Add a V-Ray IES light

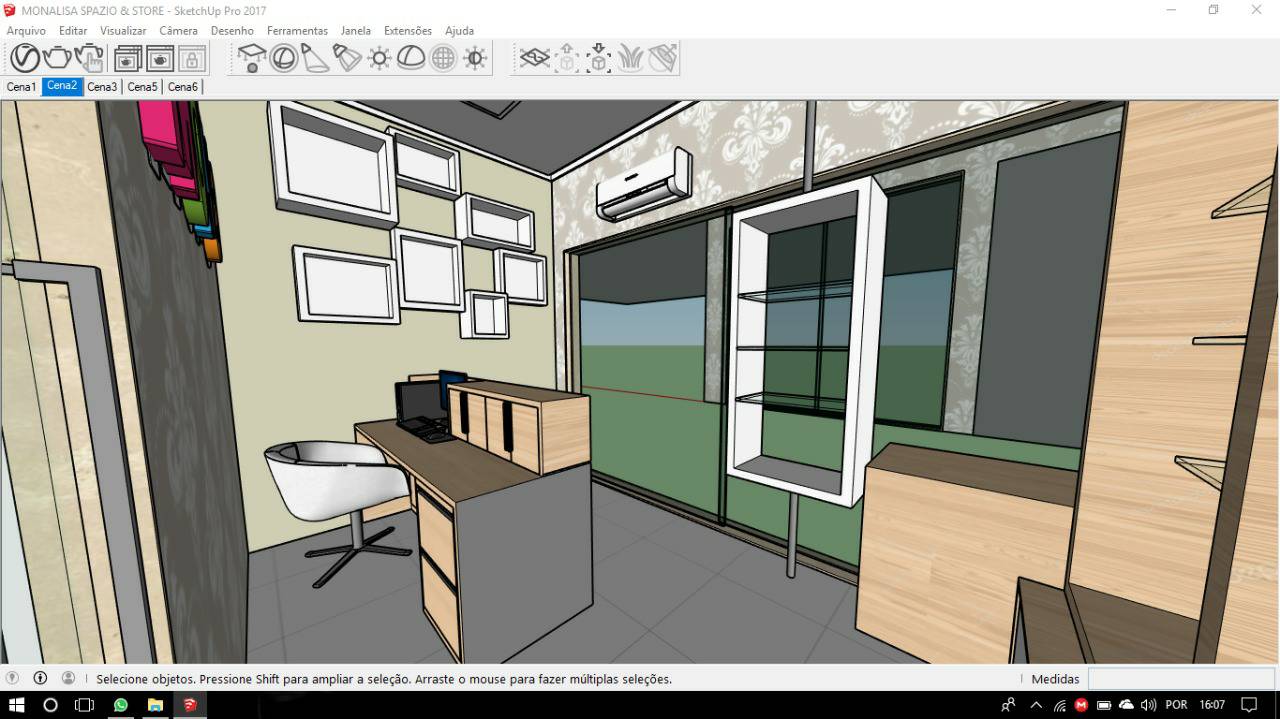pyautogui.click(x=347, y=58)
